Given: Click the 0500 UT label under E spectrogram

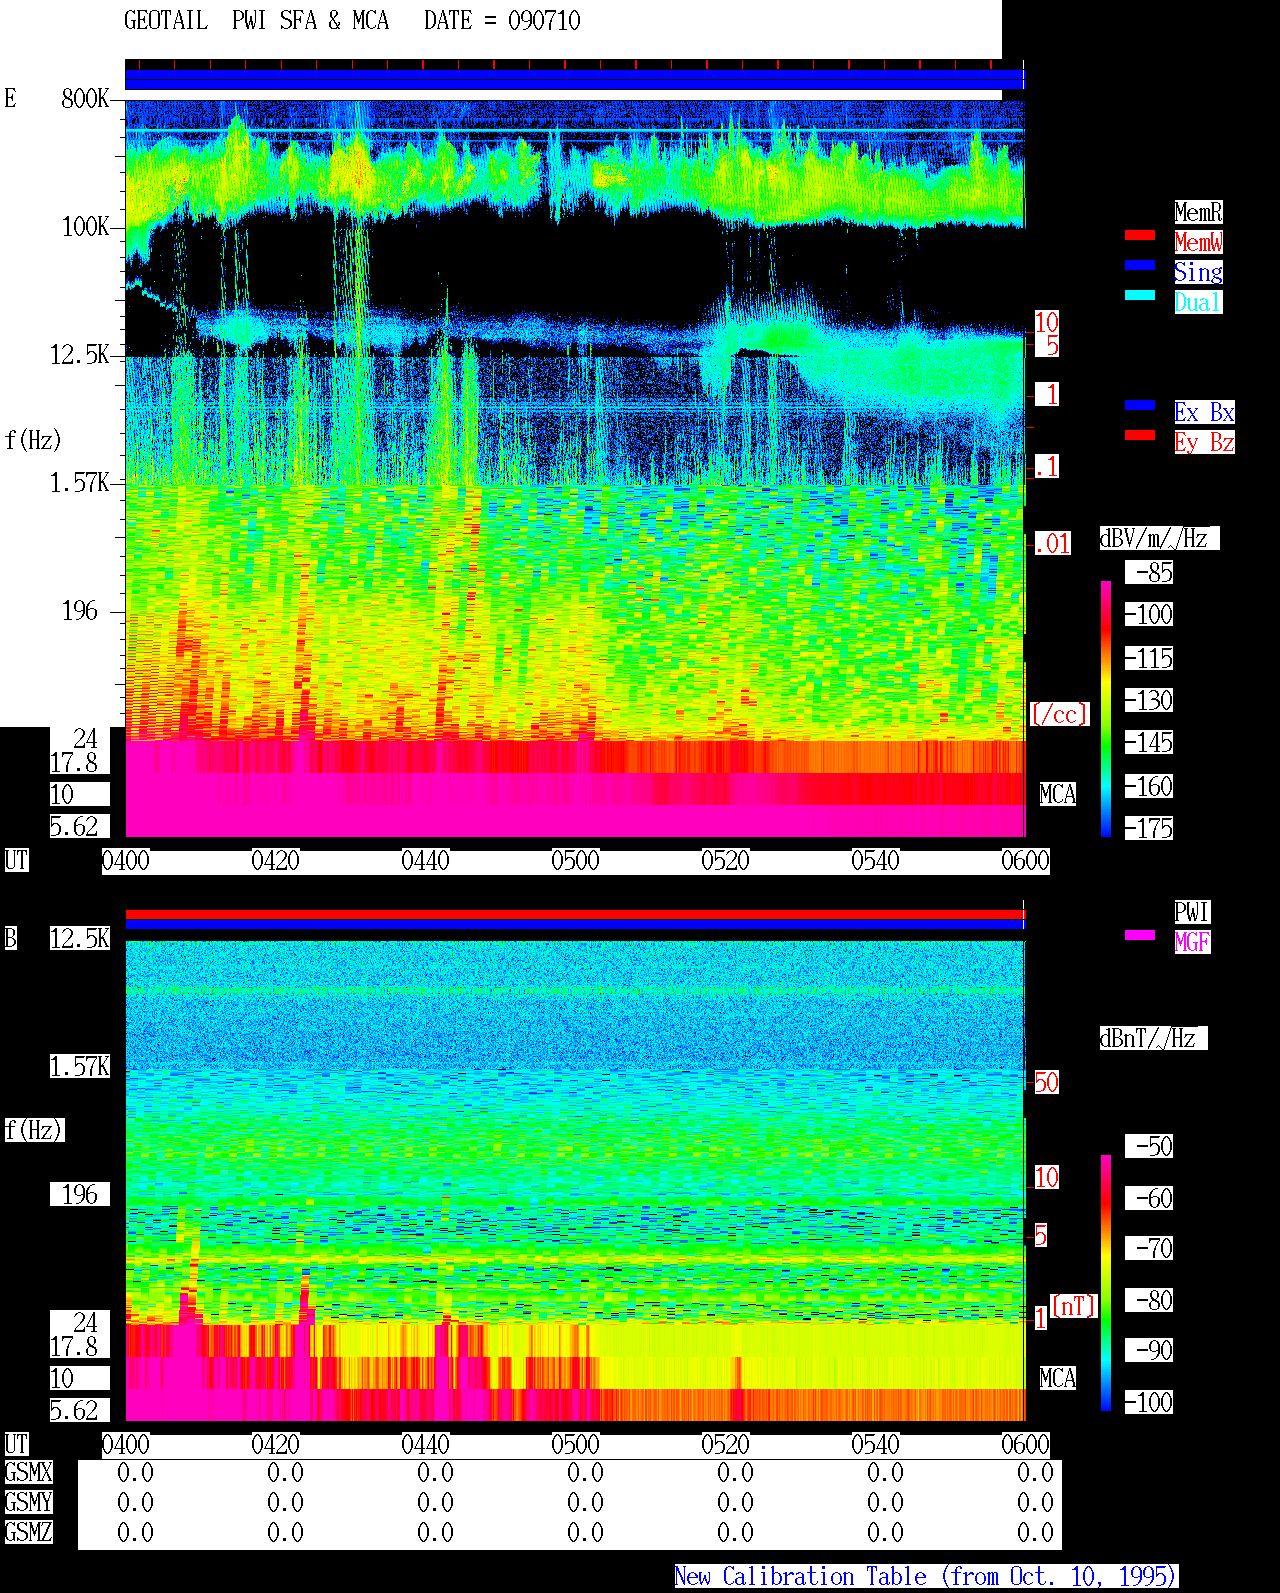Looking at the screenshot, I should pos(575,861).
